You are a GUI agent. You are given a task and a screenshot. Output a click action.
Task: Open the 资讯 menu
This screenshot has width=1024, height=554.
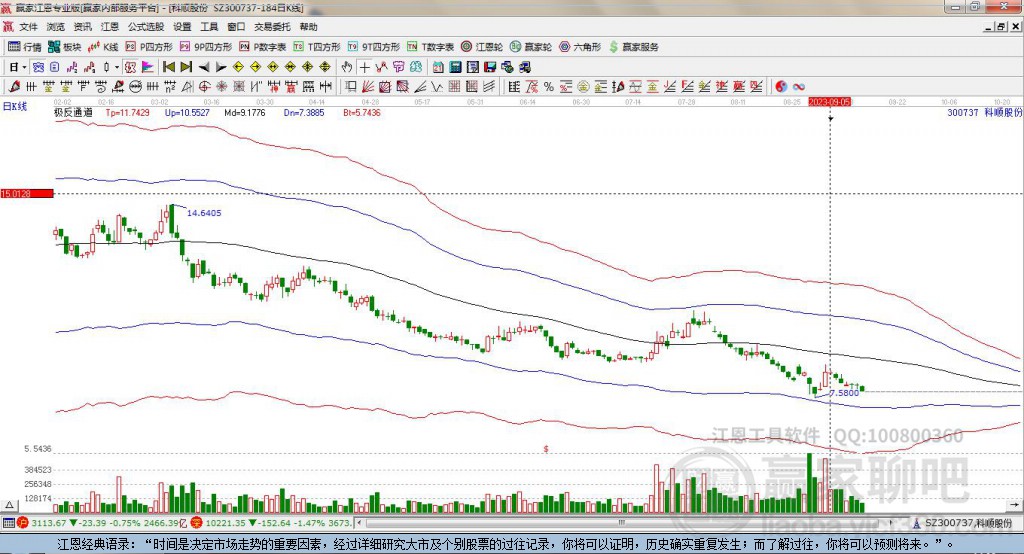83,27
